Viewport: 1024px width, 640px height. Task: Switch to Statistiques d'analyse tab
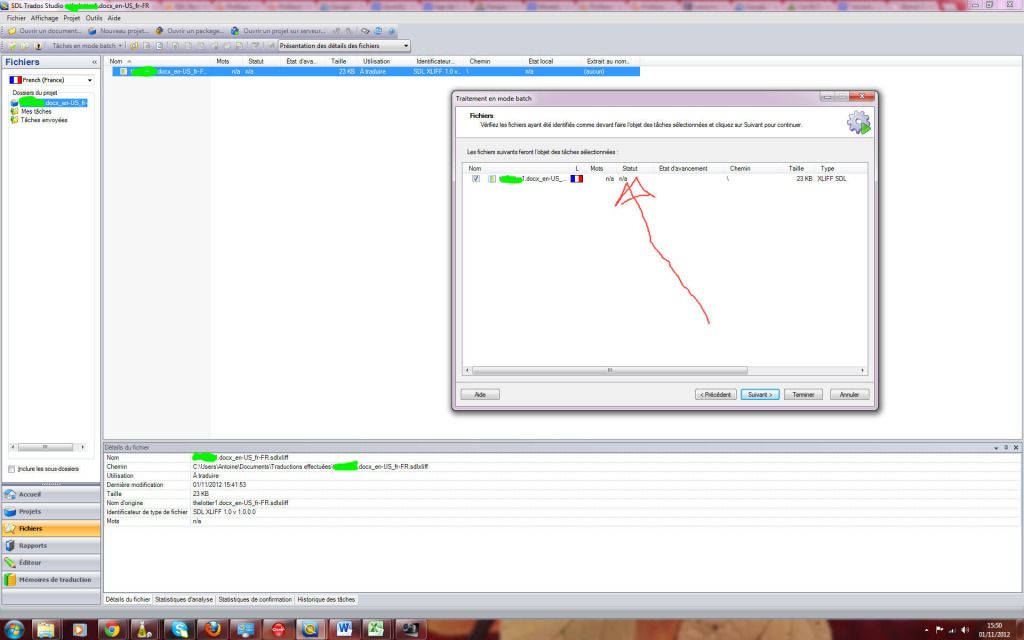click(184, 600)
